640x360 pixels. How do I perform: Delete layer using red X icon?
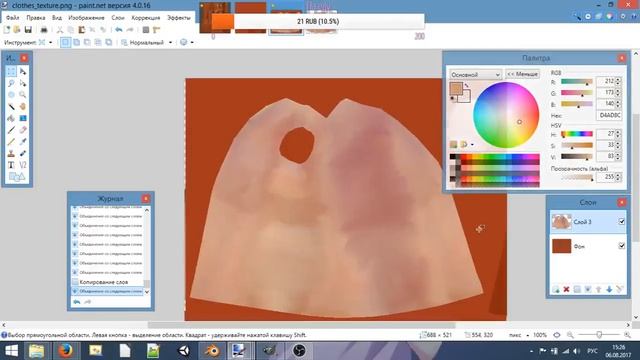coord(566,289)
